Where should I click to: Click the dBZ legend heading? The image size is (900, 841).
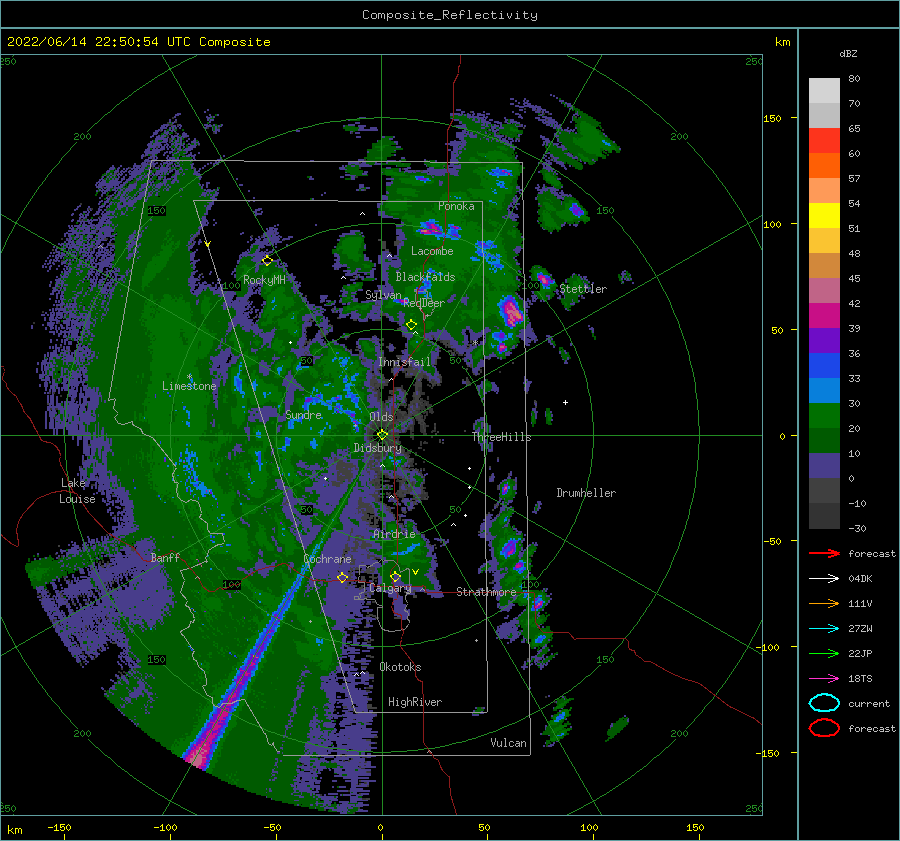[x=848, y=54]
